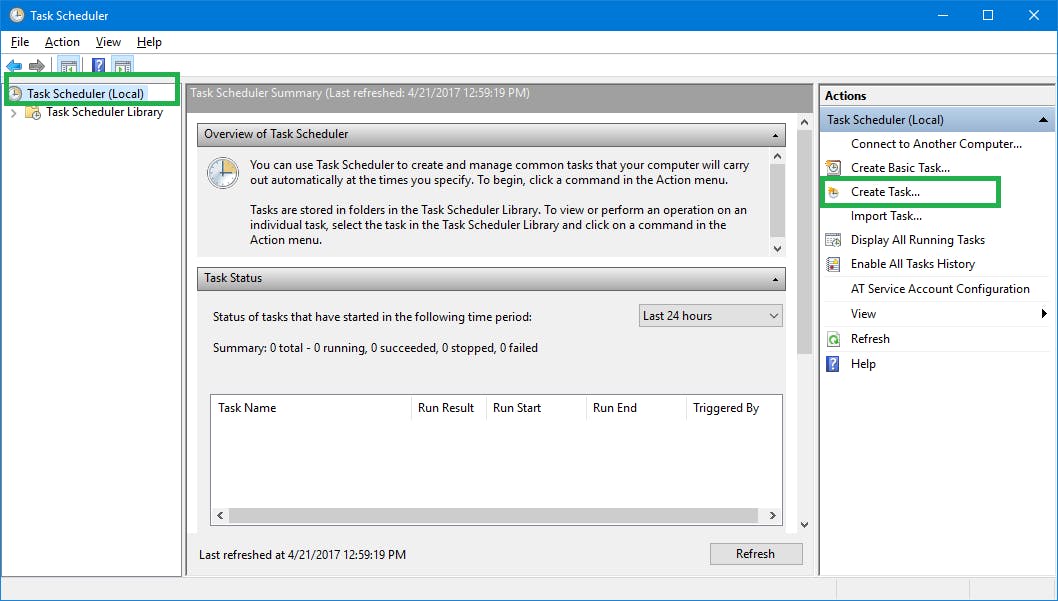
Task: Click the Help question mark icon in Actions
Action: (x=833, y=364)
